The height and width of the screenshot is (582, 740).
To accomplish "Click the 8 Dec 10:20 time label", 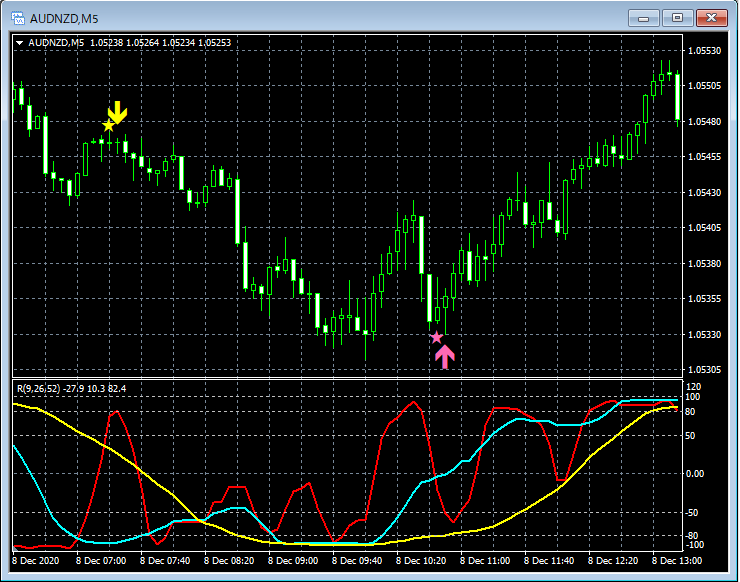I will click(421, 561).
